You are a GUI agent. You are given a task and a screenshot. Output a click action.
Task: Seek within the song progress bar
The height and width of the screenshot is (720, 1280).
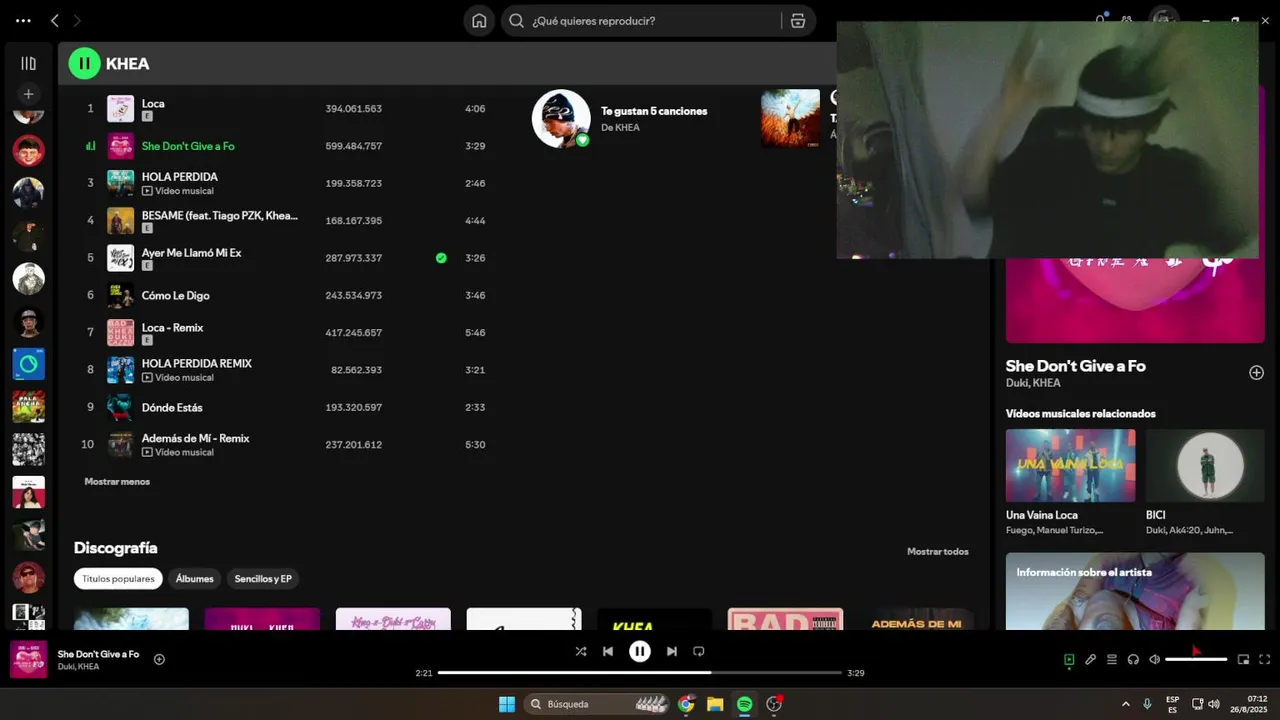[640, 673]
